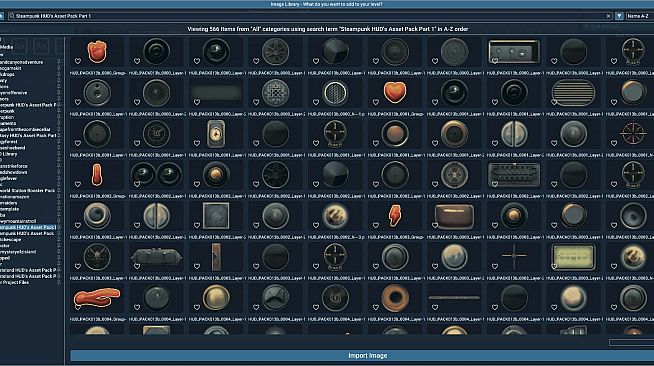
Task: Pick the orange donut ring asset
Action: (x=395, y=298)
